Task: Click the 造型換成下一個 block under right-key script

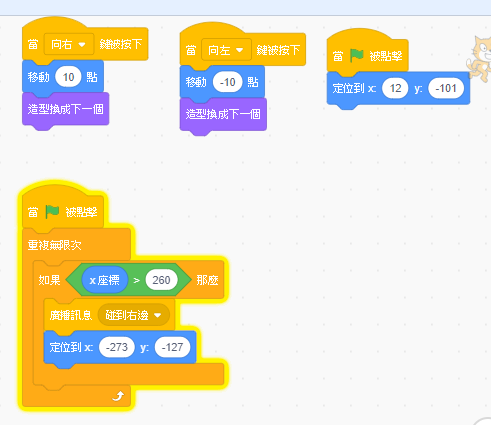Action: coord(66,110)
